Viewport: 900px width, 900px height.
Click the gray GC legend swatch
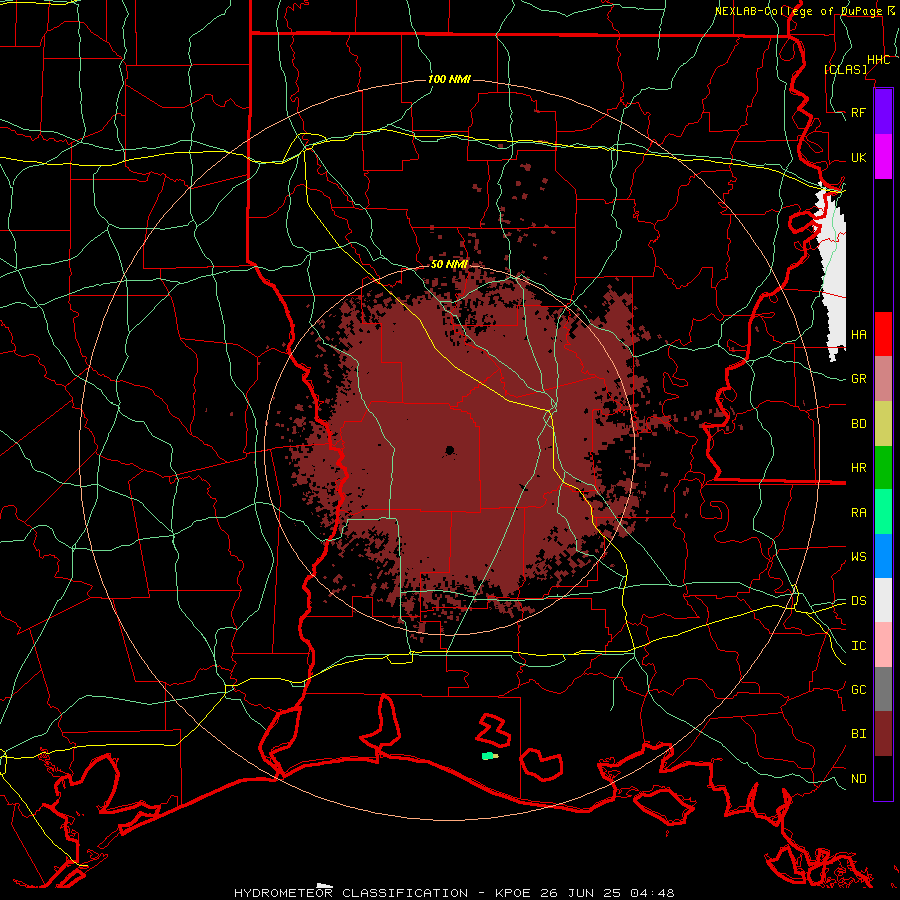(x=883, y=689)
